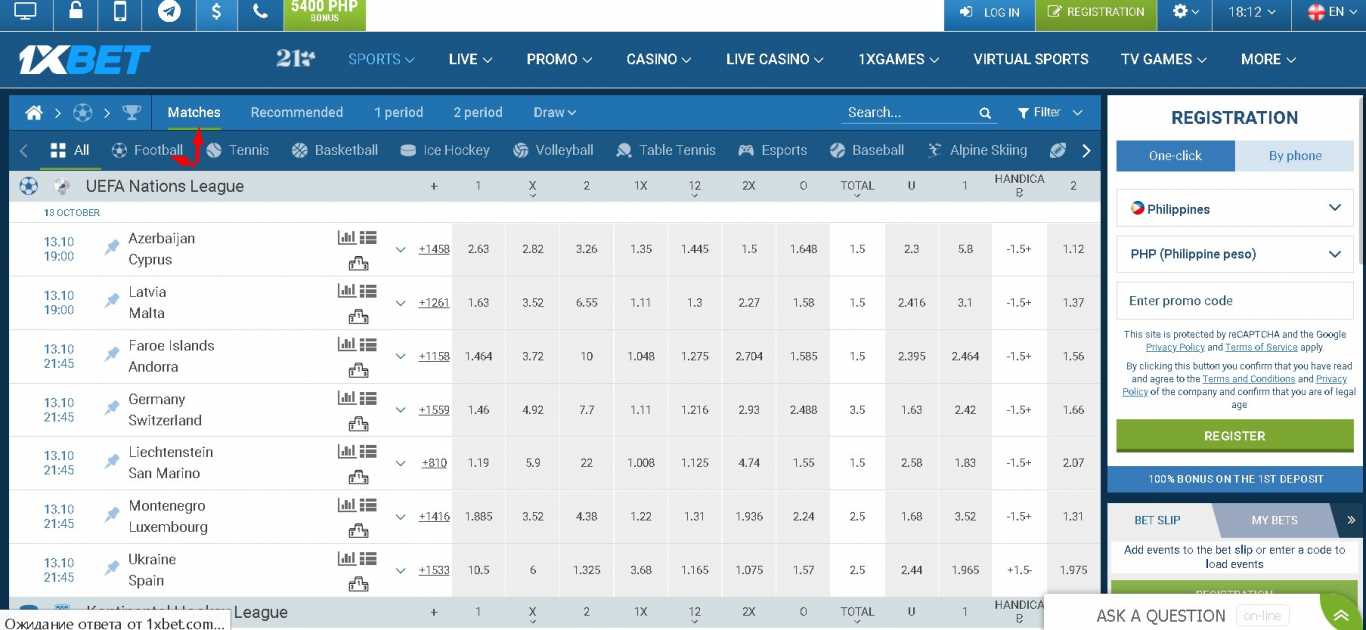Open statistics chart for Latvia vs Malta

point(346,291)
